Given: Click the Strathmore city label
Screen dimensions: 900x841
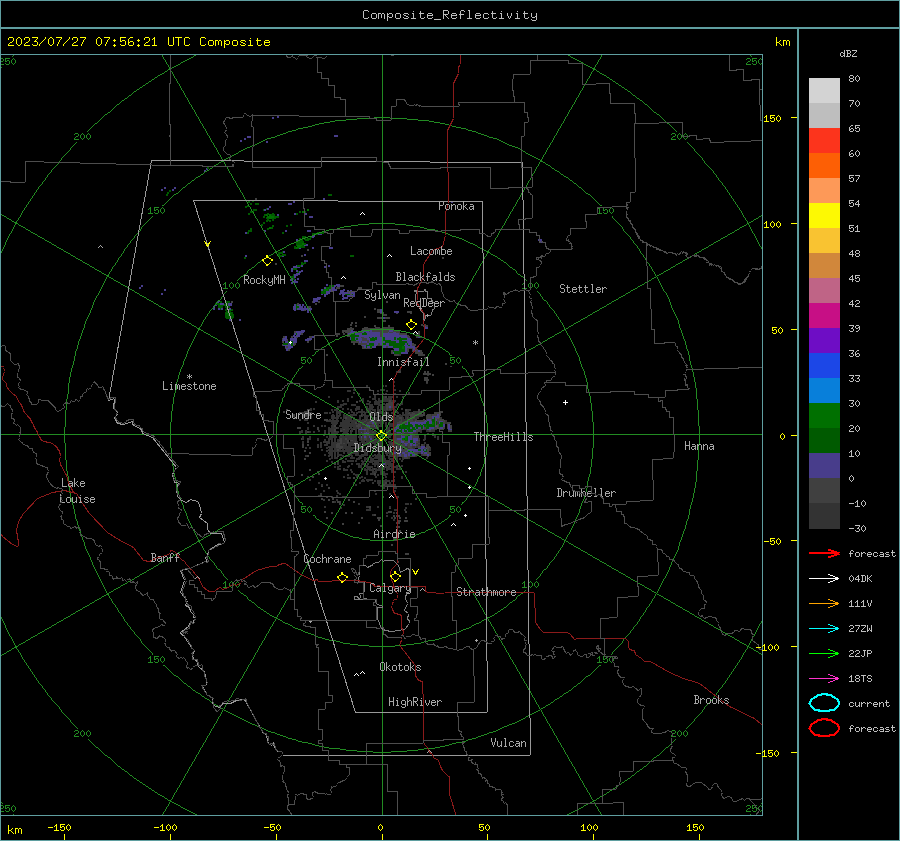Looking at the screenshot, I should (486, 592).
